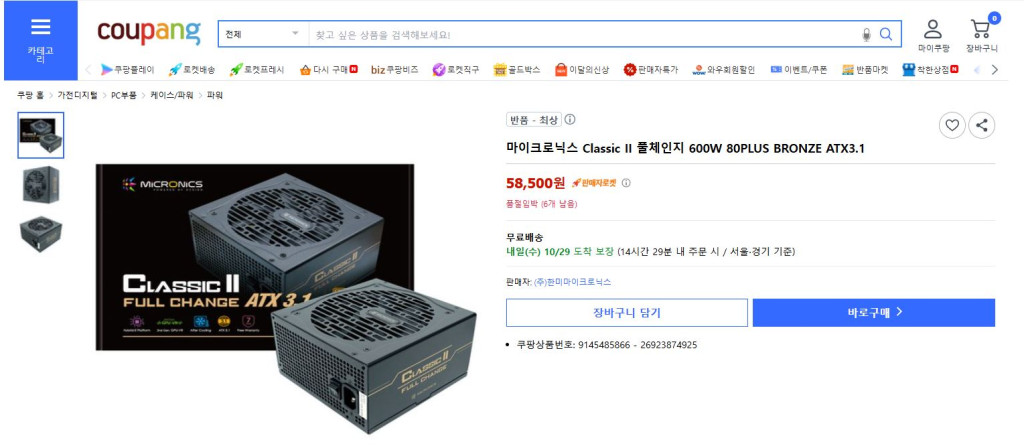Open the 카테고리 hamburger menu
This screenshot has width=1024, height=448.
click(40, 40)
